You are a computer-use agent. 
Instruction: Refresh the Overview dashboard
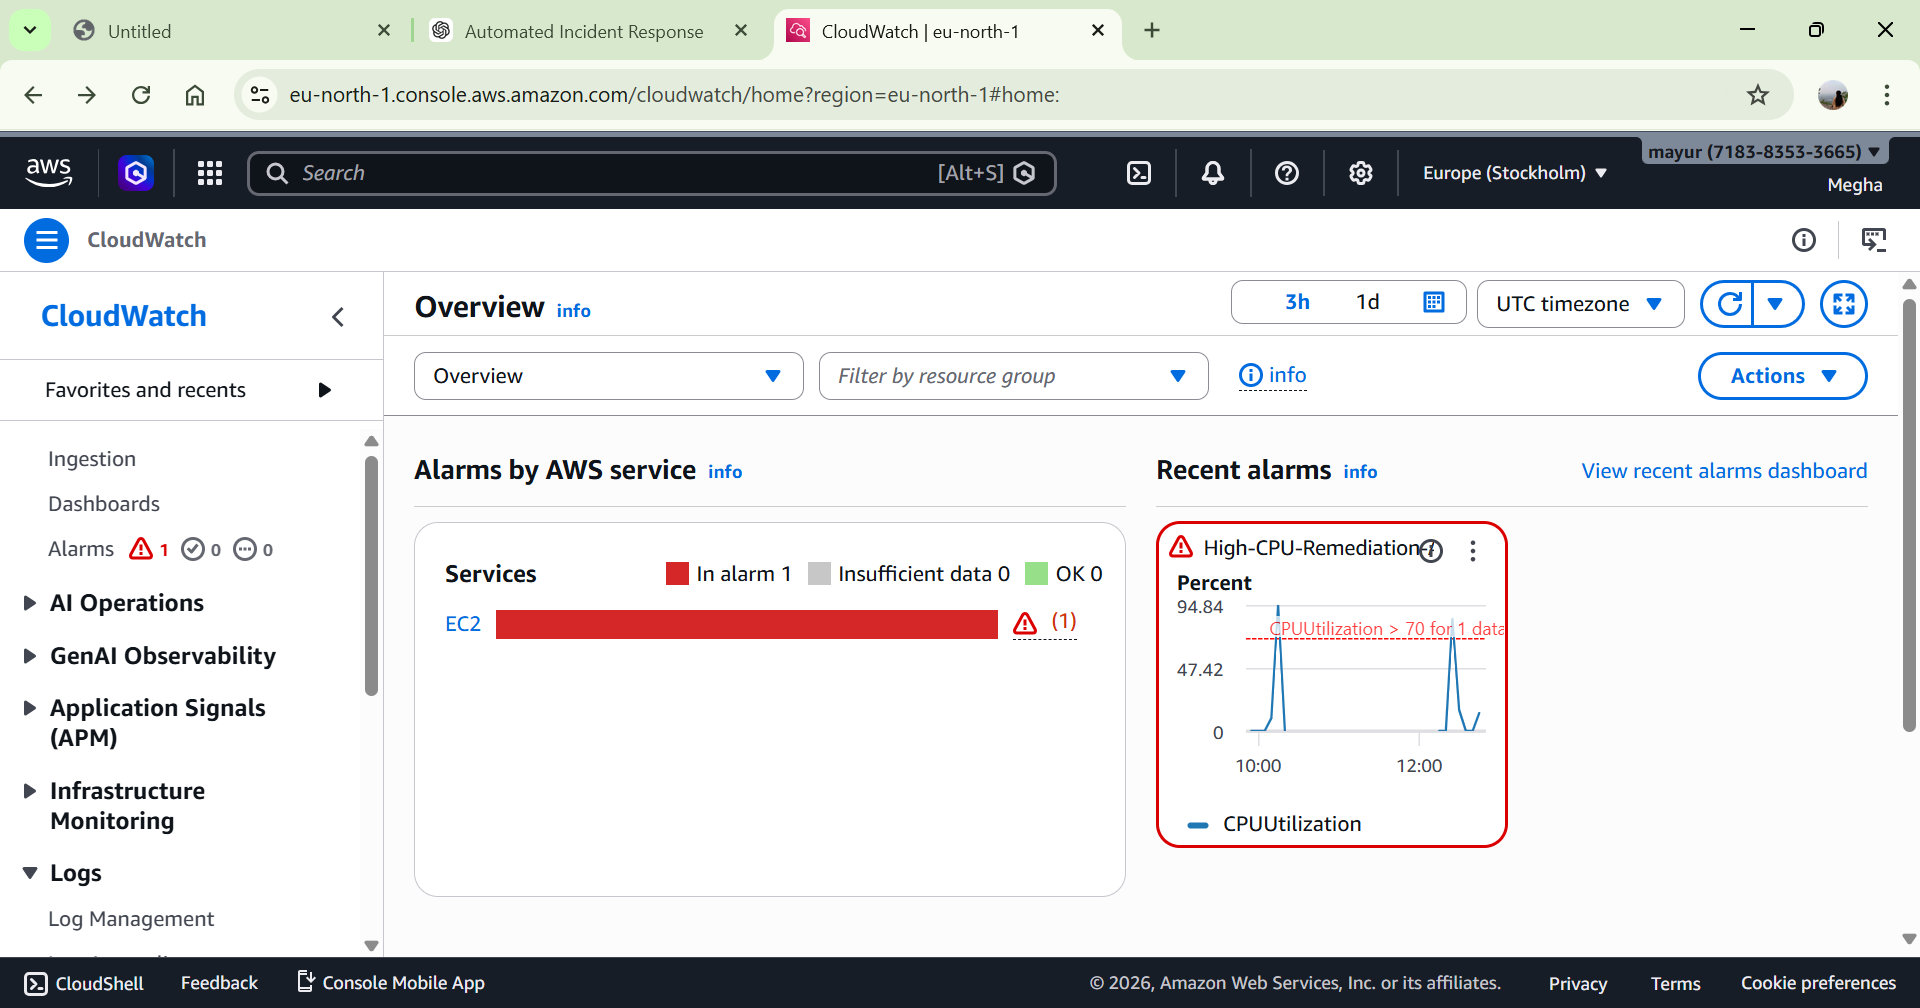1729,303
